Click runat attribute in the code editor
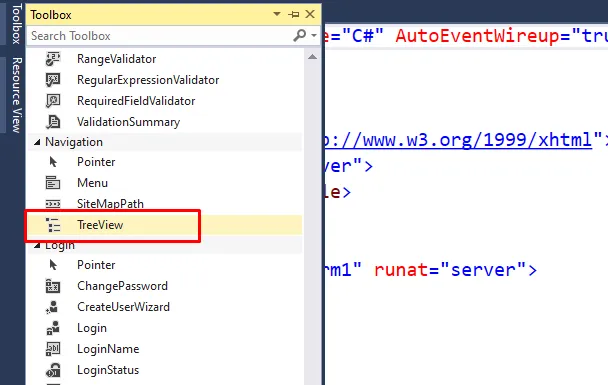Image resolution: width=608 pixels, height=385 pixels. pyautogui.click(x=402, y=269)
